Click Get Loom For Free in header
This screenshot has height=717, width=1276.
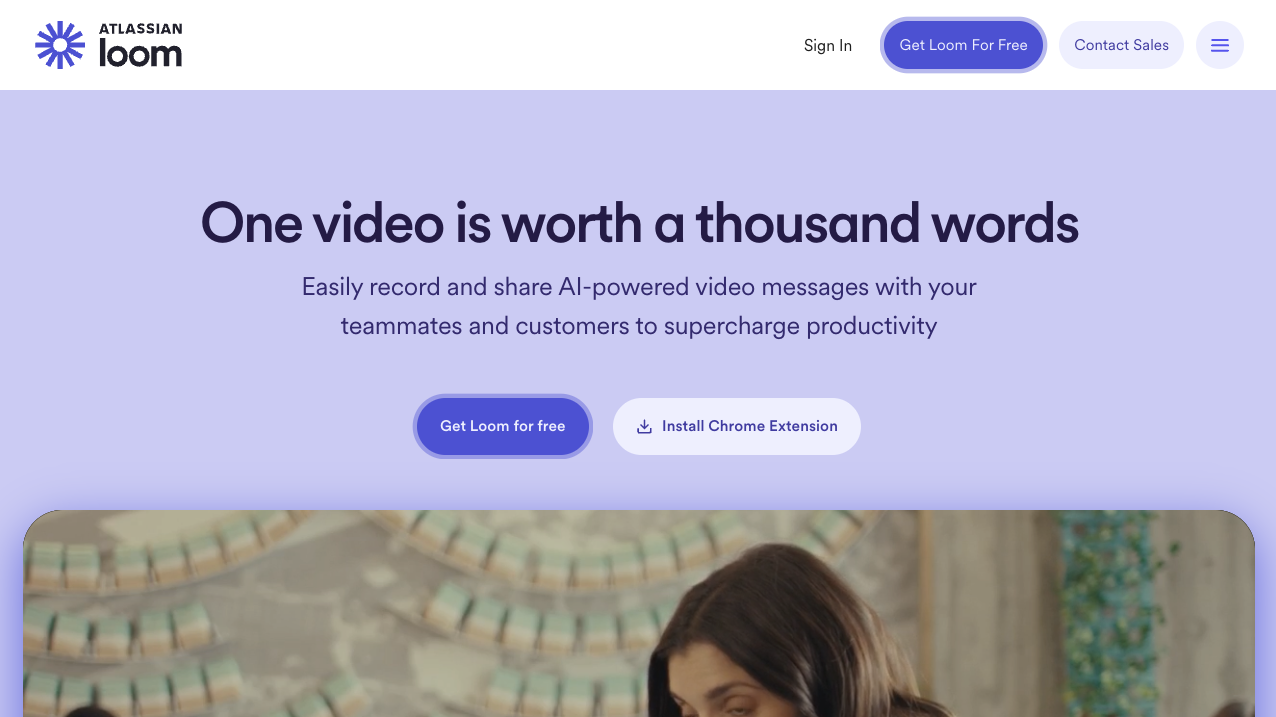click(x=963, y=45)
